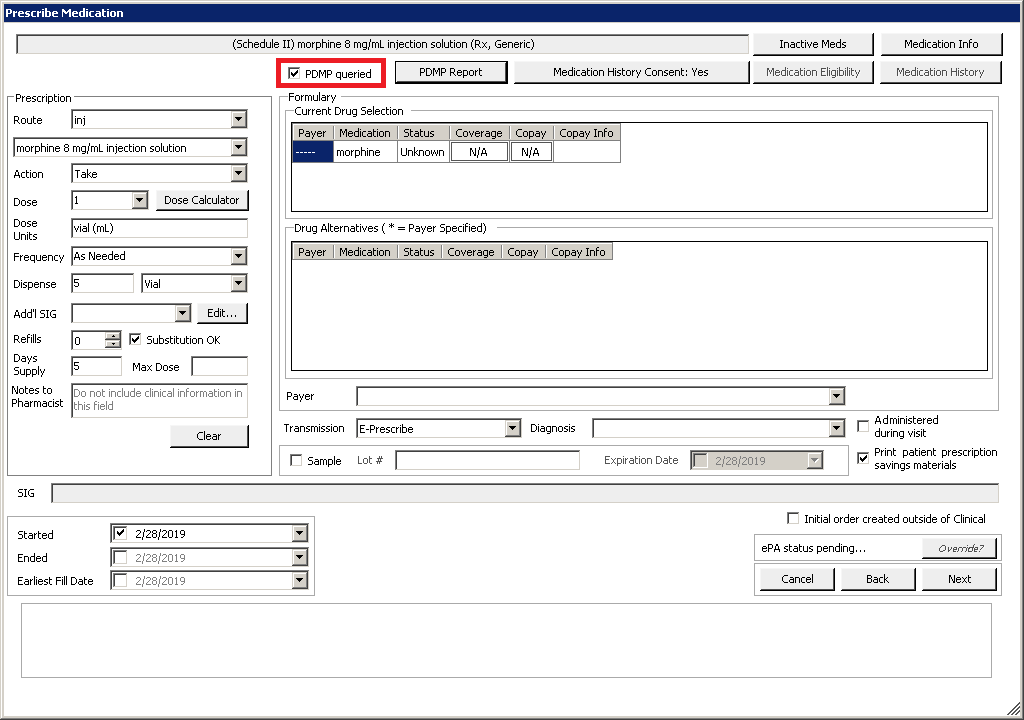This screenshot has width=1024, height=720.
Task: Open the Dose Calculator
Action: tap(202, 200)
